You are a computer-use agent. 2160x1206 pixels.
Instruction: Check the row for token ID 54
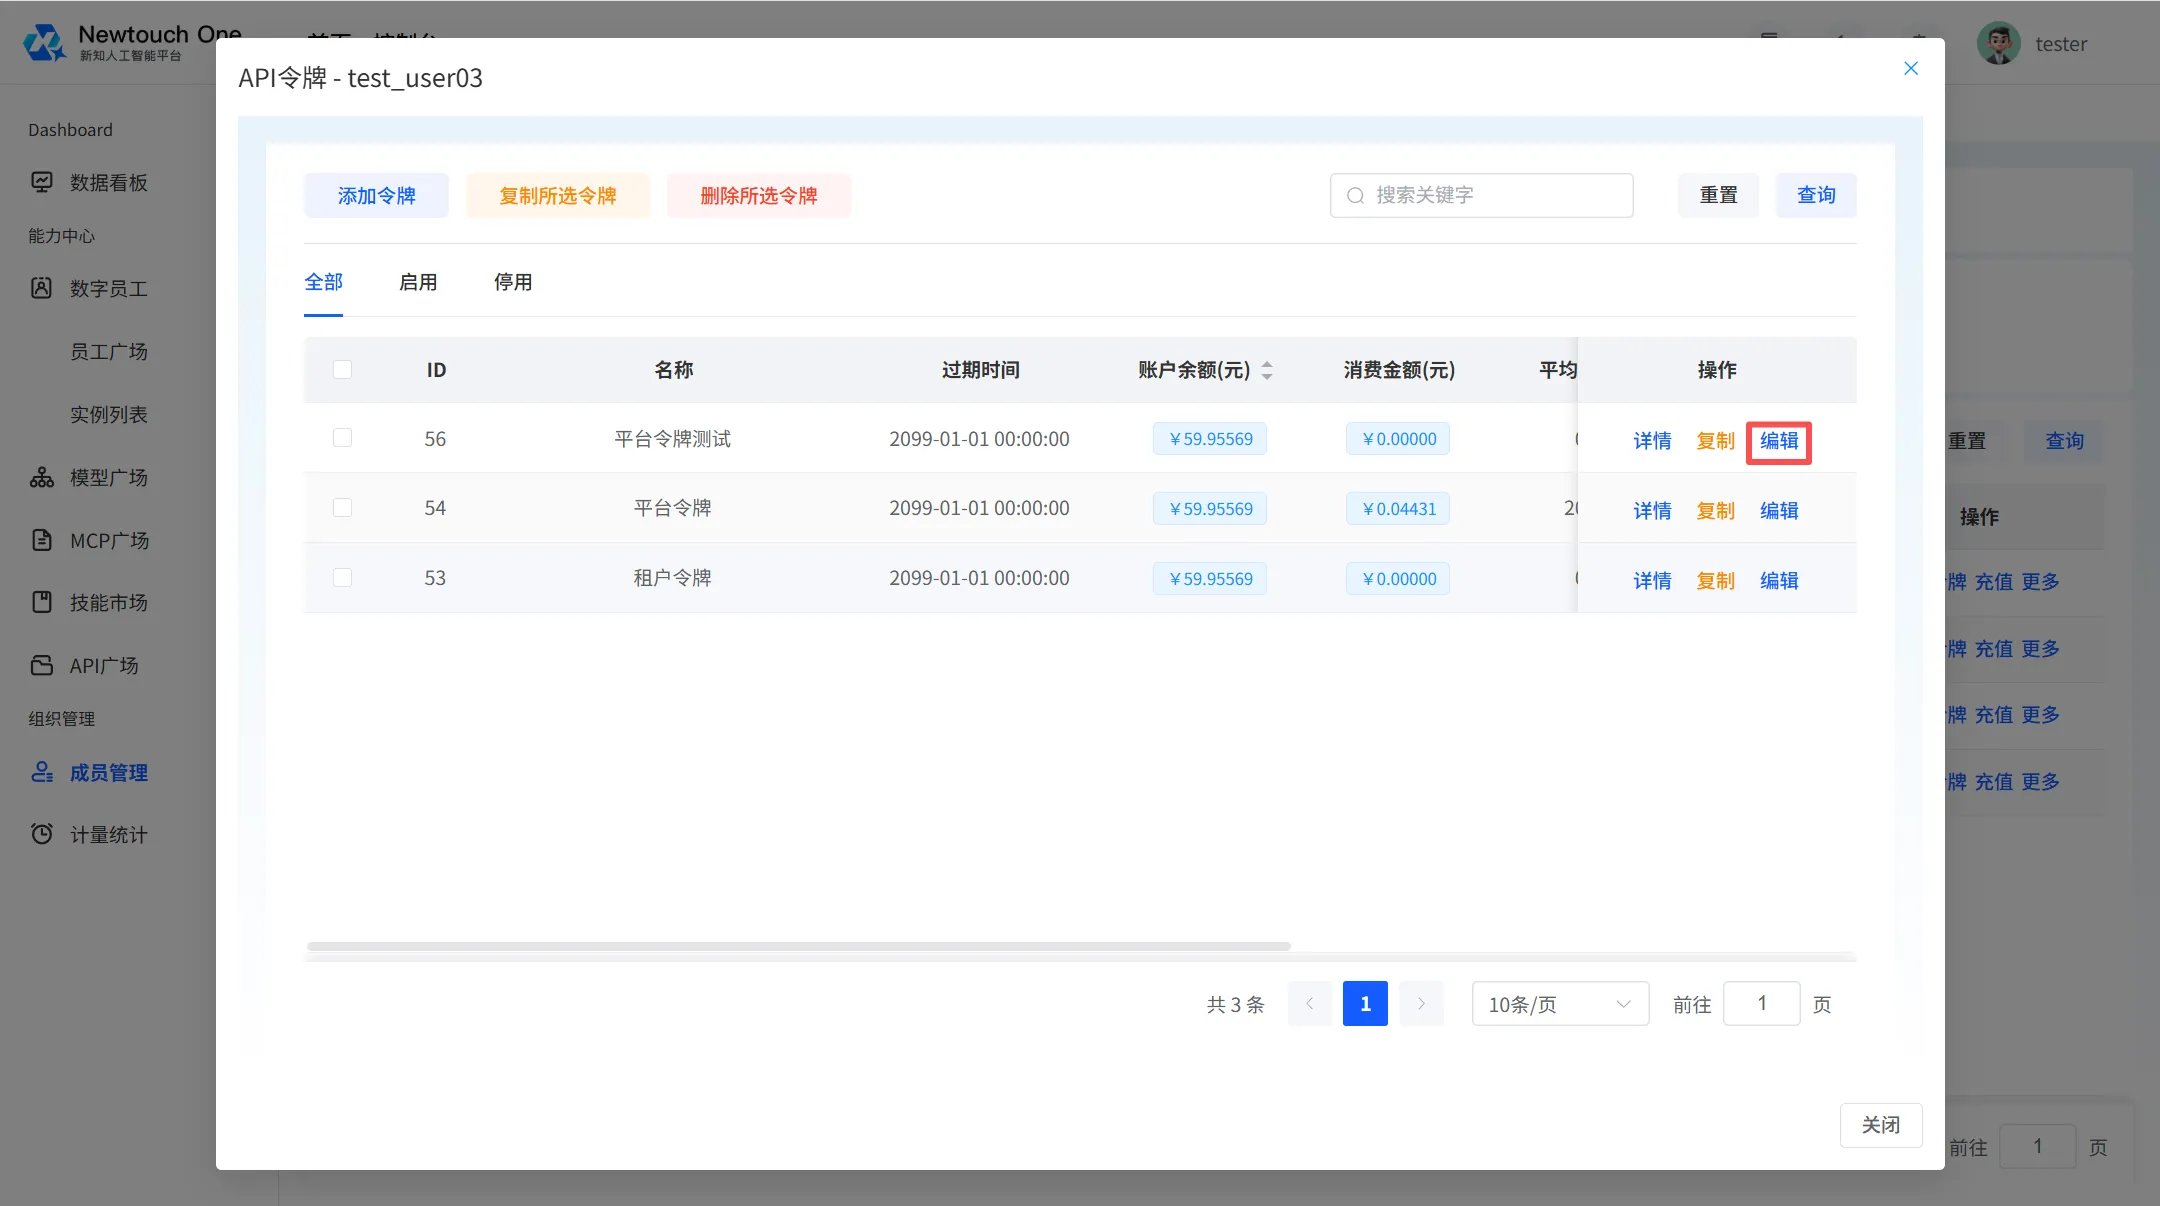pos(342,508)
